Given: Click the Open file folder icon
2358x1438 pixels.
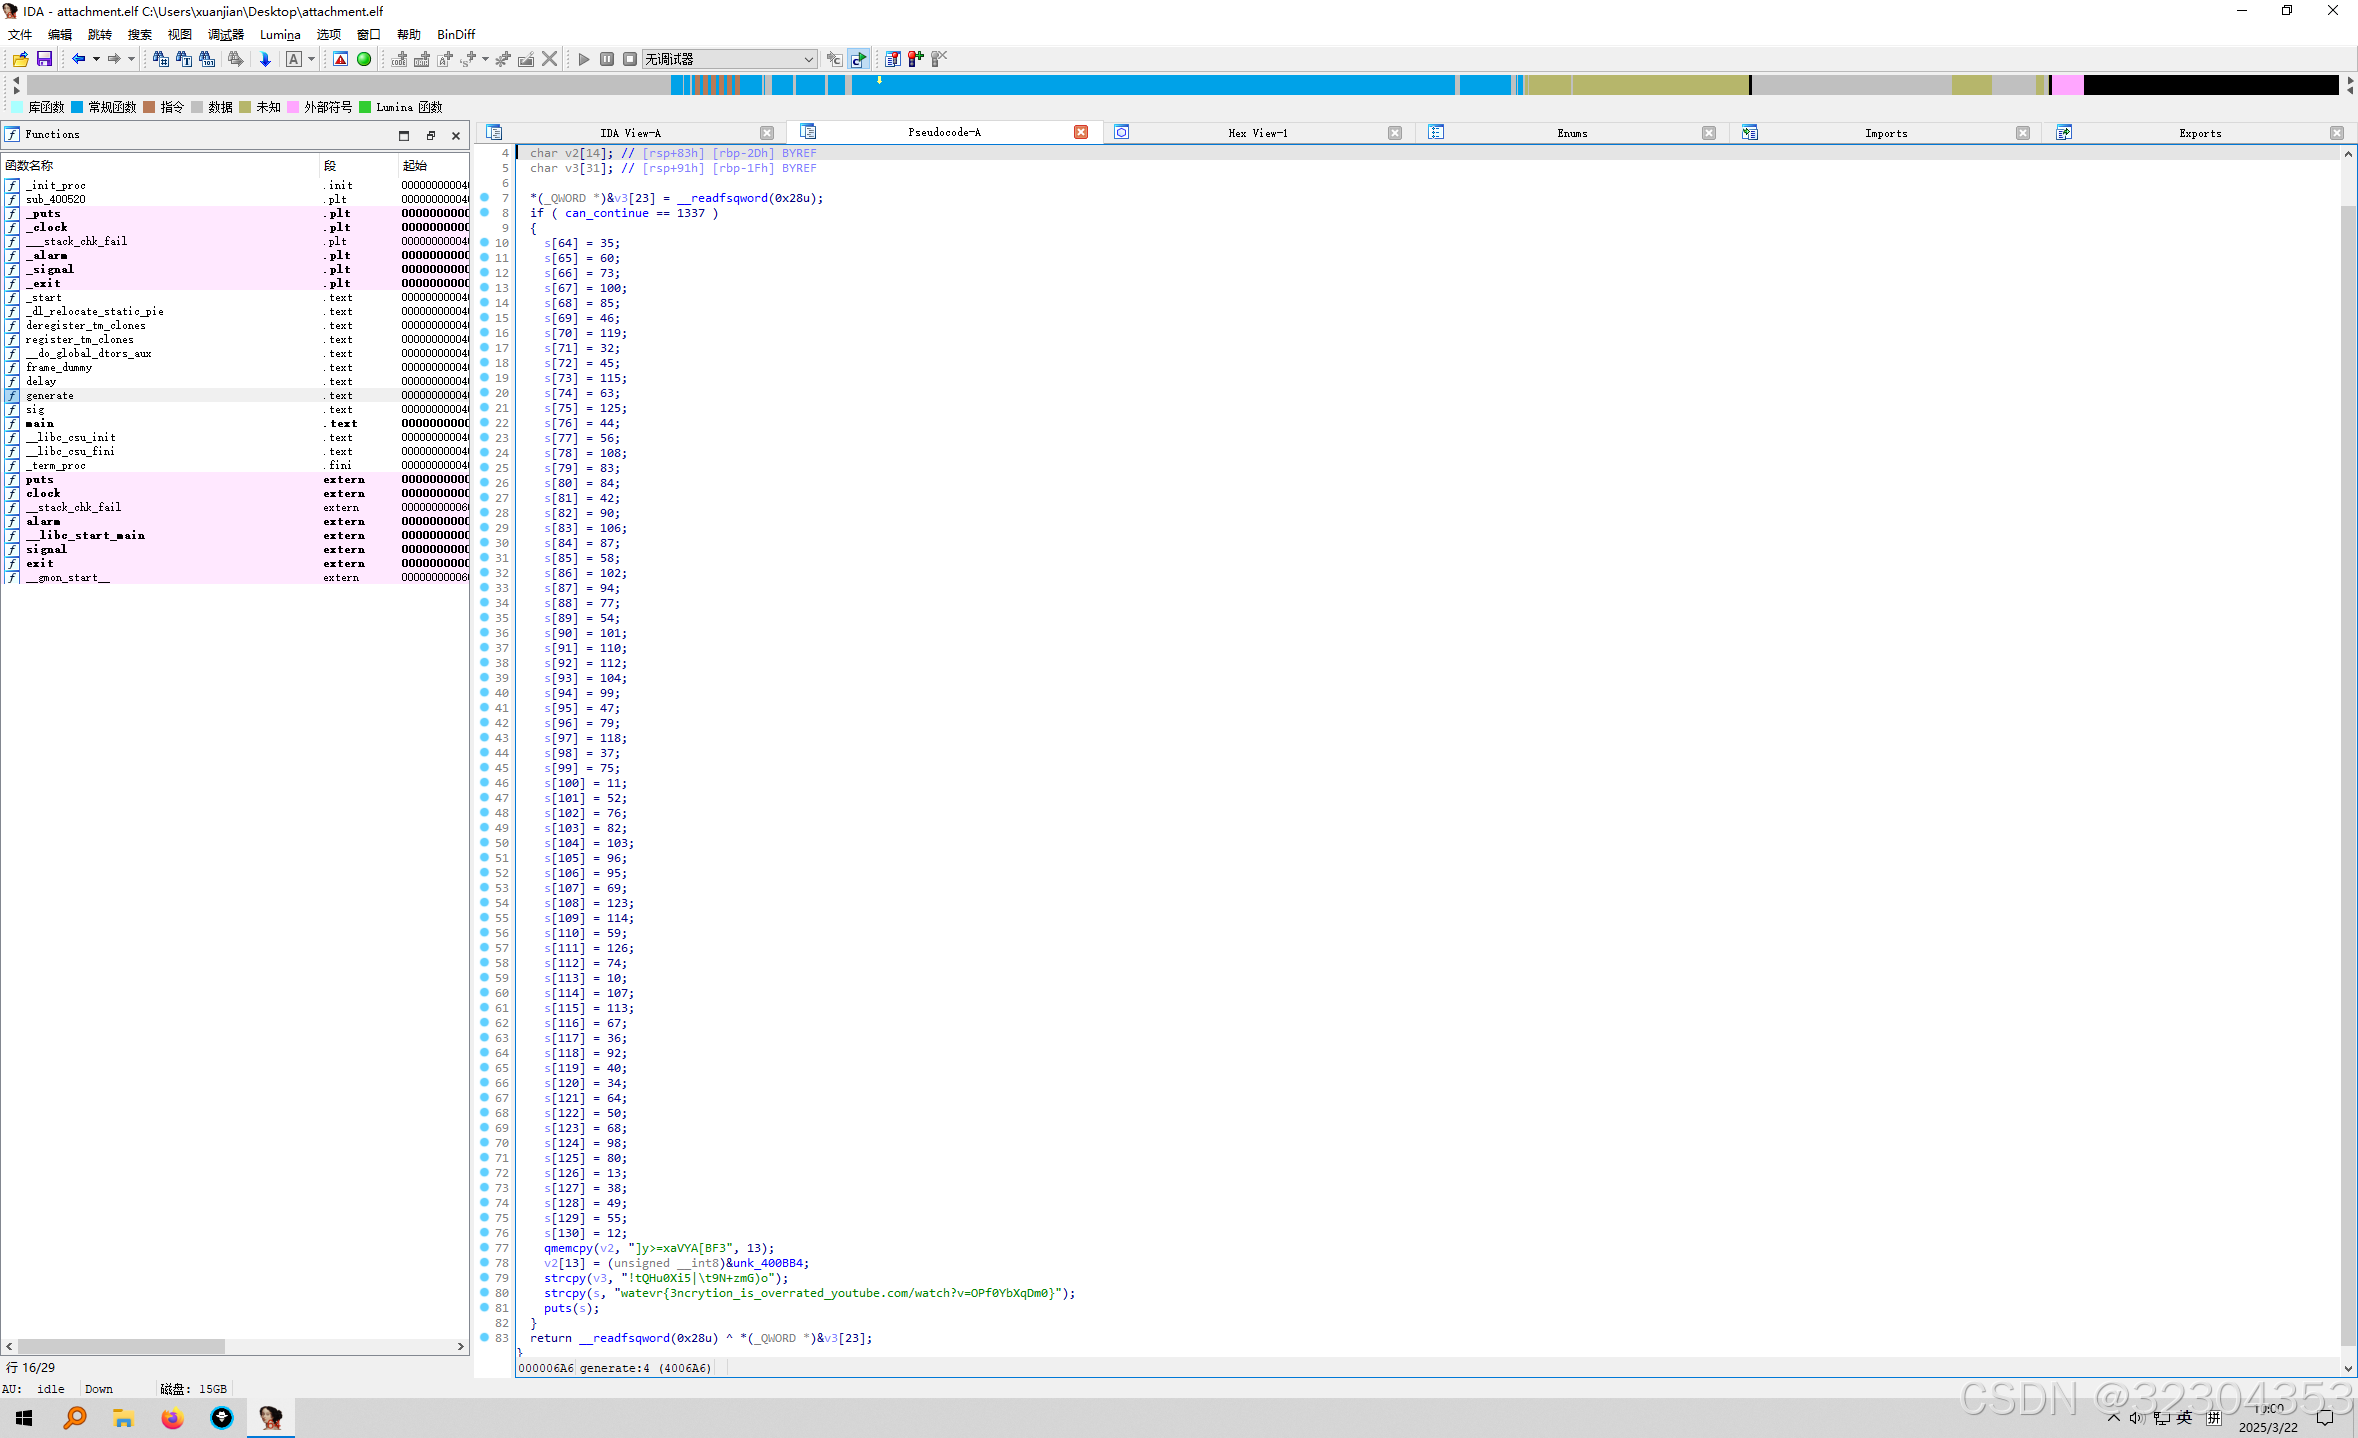Looking at the screenshot, I should pyautogui.click(x=20, y=59).
